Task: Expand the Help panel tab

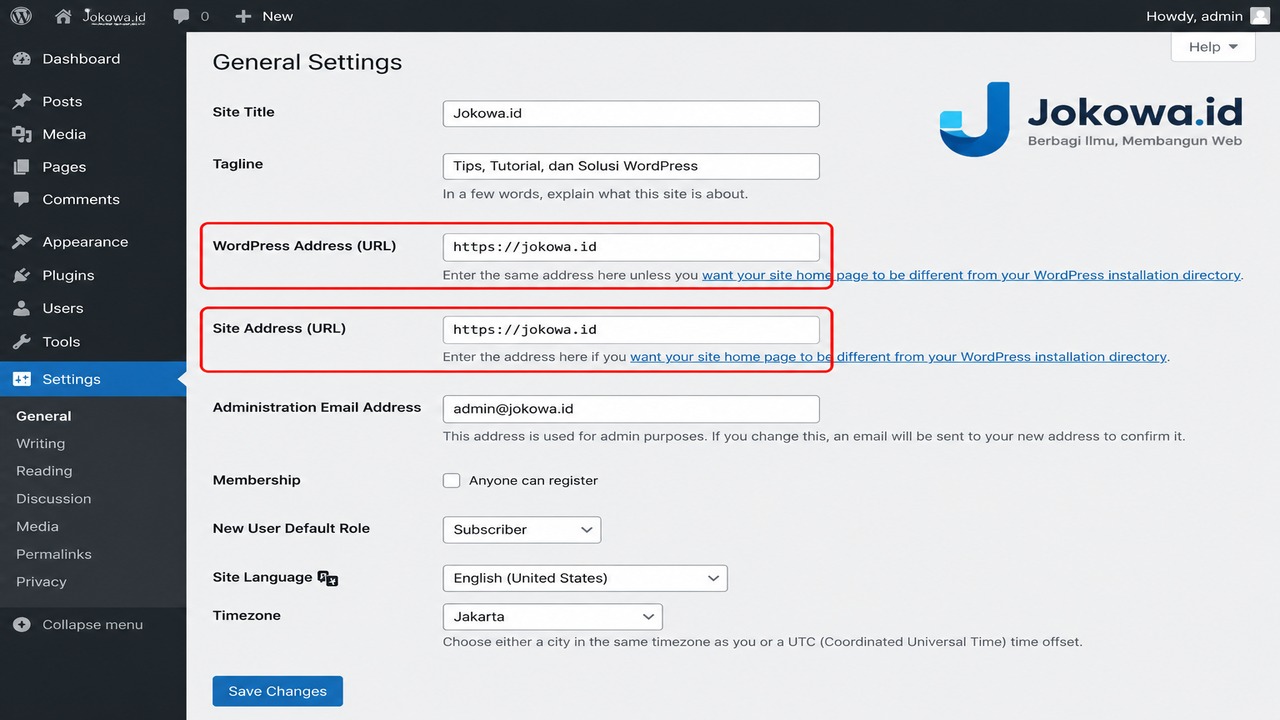Action: 1213,47
